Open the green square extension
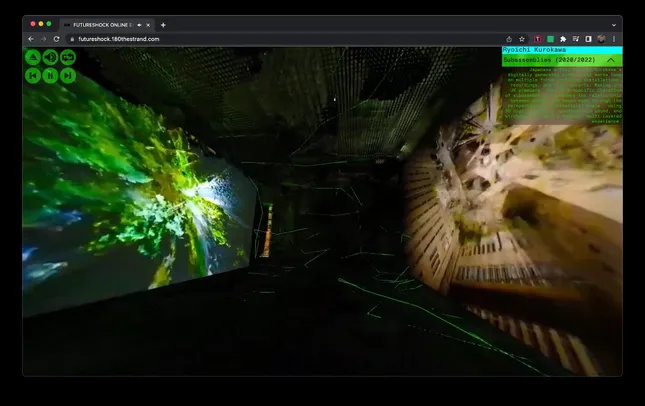This screenshot has height=406, width=645. click(550, 39)
